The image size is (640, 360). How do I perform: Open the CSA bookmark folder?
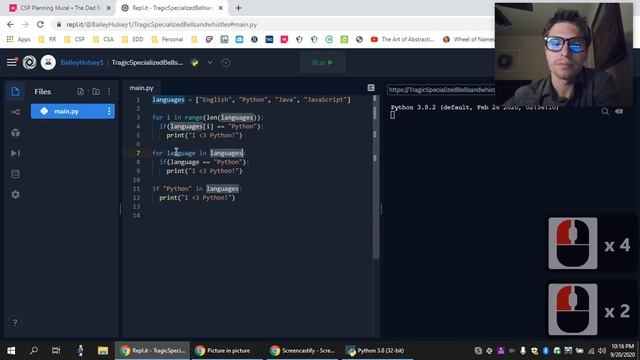[x=103, y=39]
